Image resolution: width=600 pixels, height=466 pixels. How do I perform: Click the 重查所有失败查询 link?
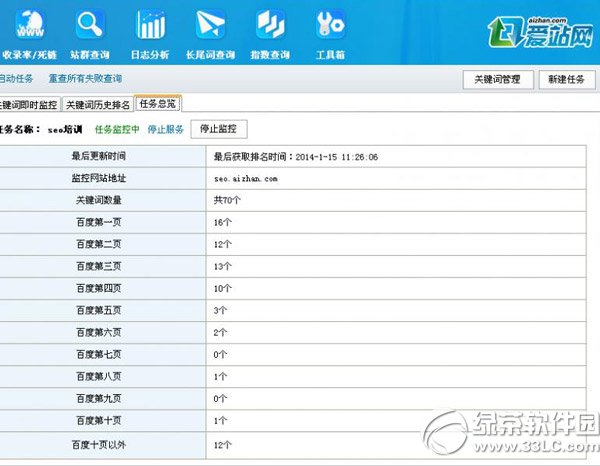tap(85, 78)
